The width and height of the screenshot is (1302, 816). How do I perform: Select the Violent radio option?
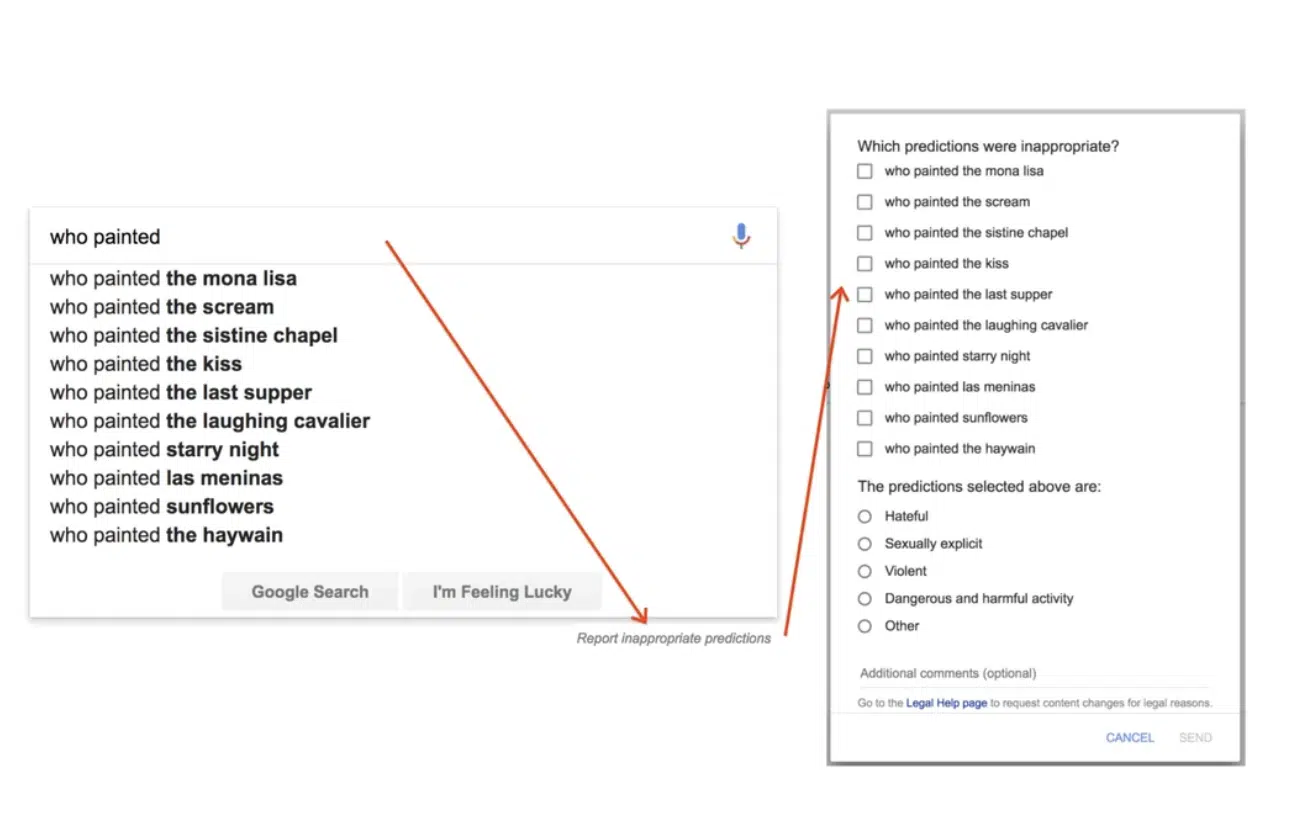click(865, 571)
